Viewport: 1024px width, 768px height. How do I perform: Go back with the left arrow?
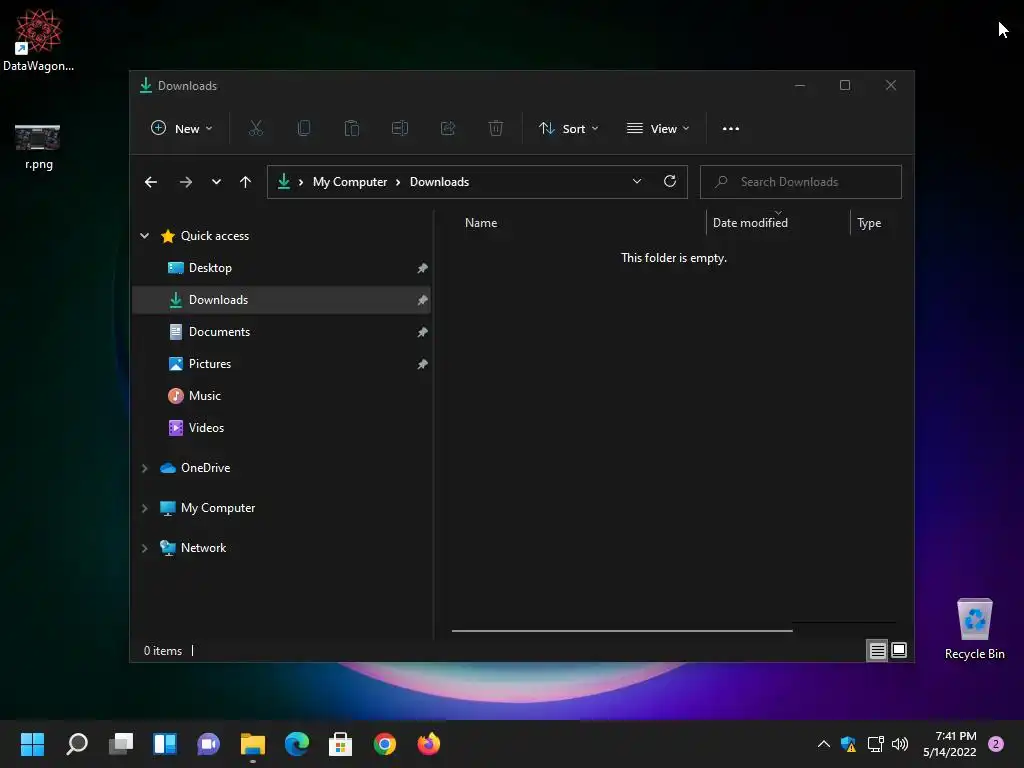151,182
